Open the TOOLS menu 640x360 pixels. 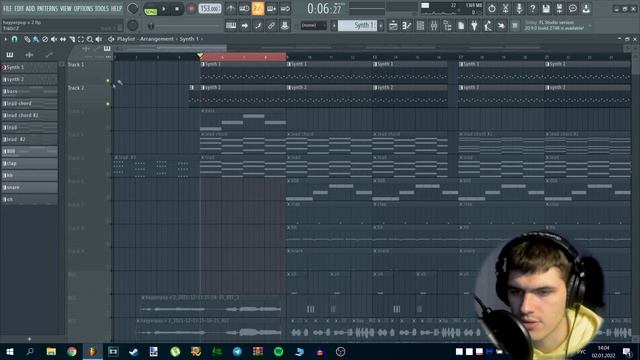[102, 8]
